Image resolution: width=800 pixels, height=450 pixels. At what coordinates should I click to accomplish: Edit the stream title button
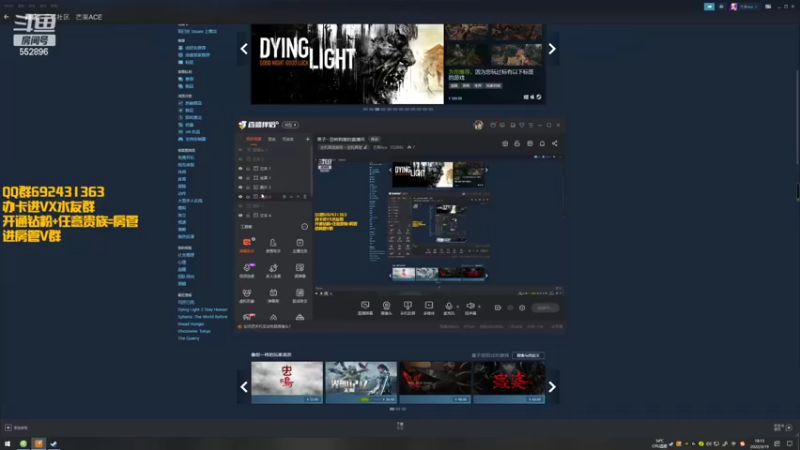click(375, 139)
